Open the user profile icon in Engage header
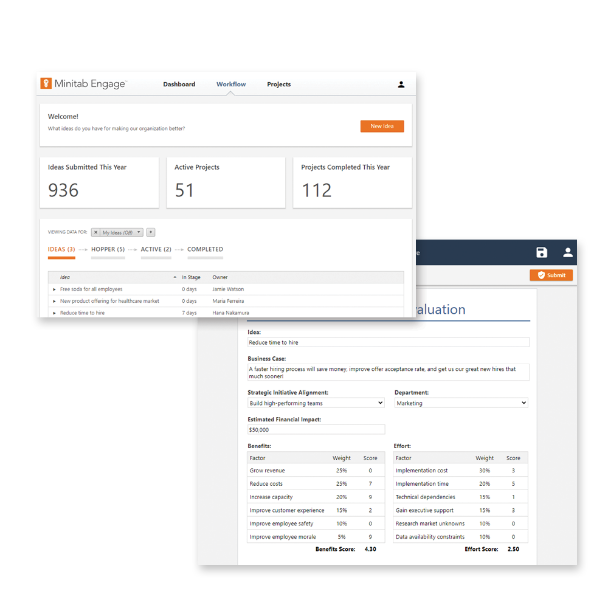Image resolution: width=608 pixels, height=608 pixels. pos(401,85)
